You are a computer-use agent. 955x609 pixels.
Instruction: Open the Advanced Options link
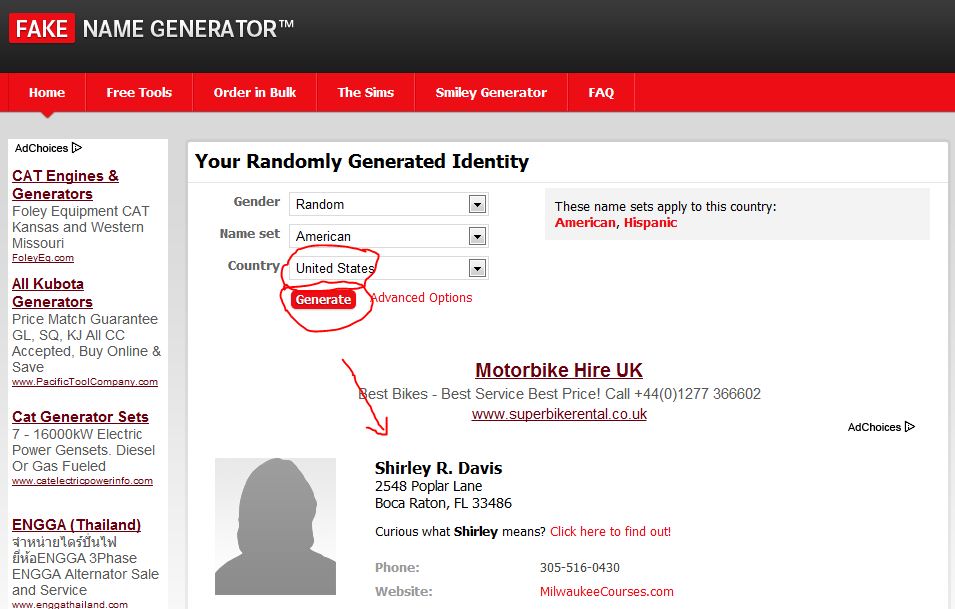coord(421,298)
